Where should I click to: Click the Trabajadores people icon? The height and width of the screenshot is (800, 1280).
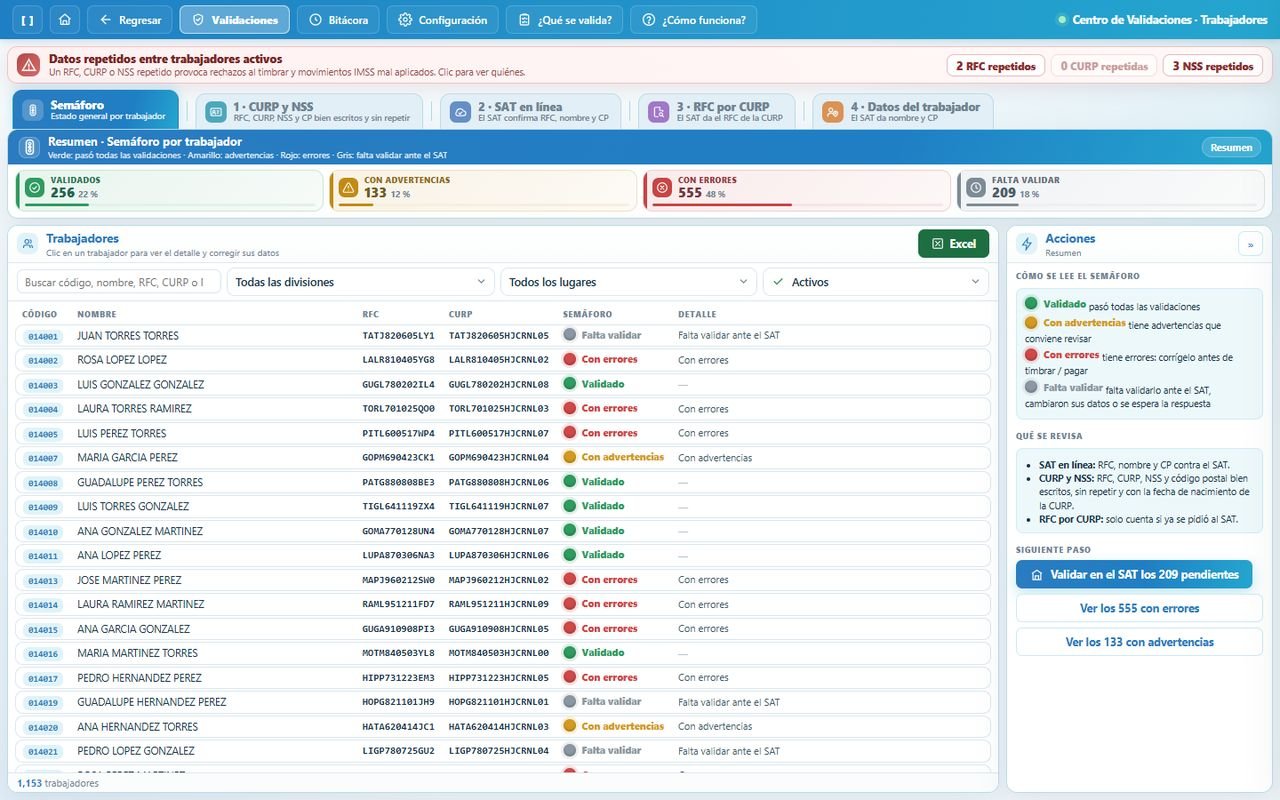click(x=27, y=244)
